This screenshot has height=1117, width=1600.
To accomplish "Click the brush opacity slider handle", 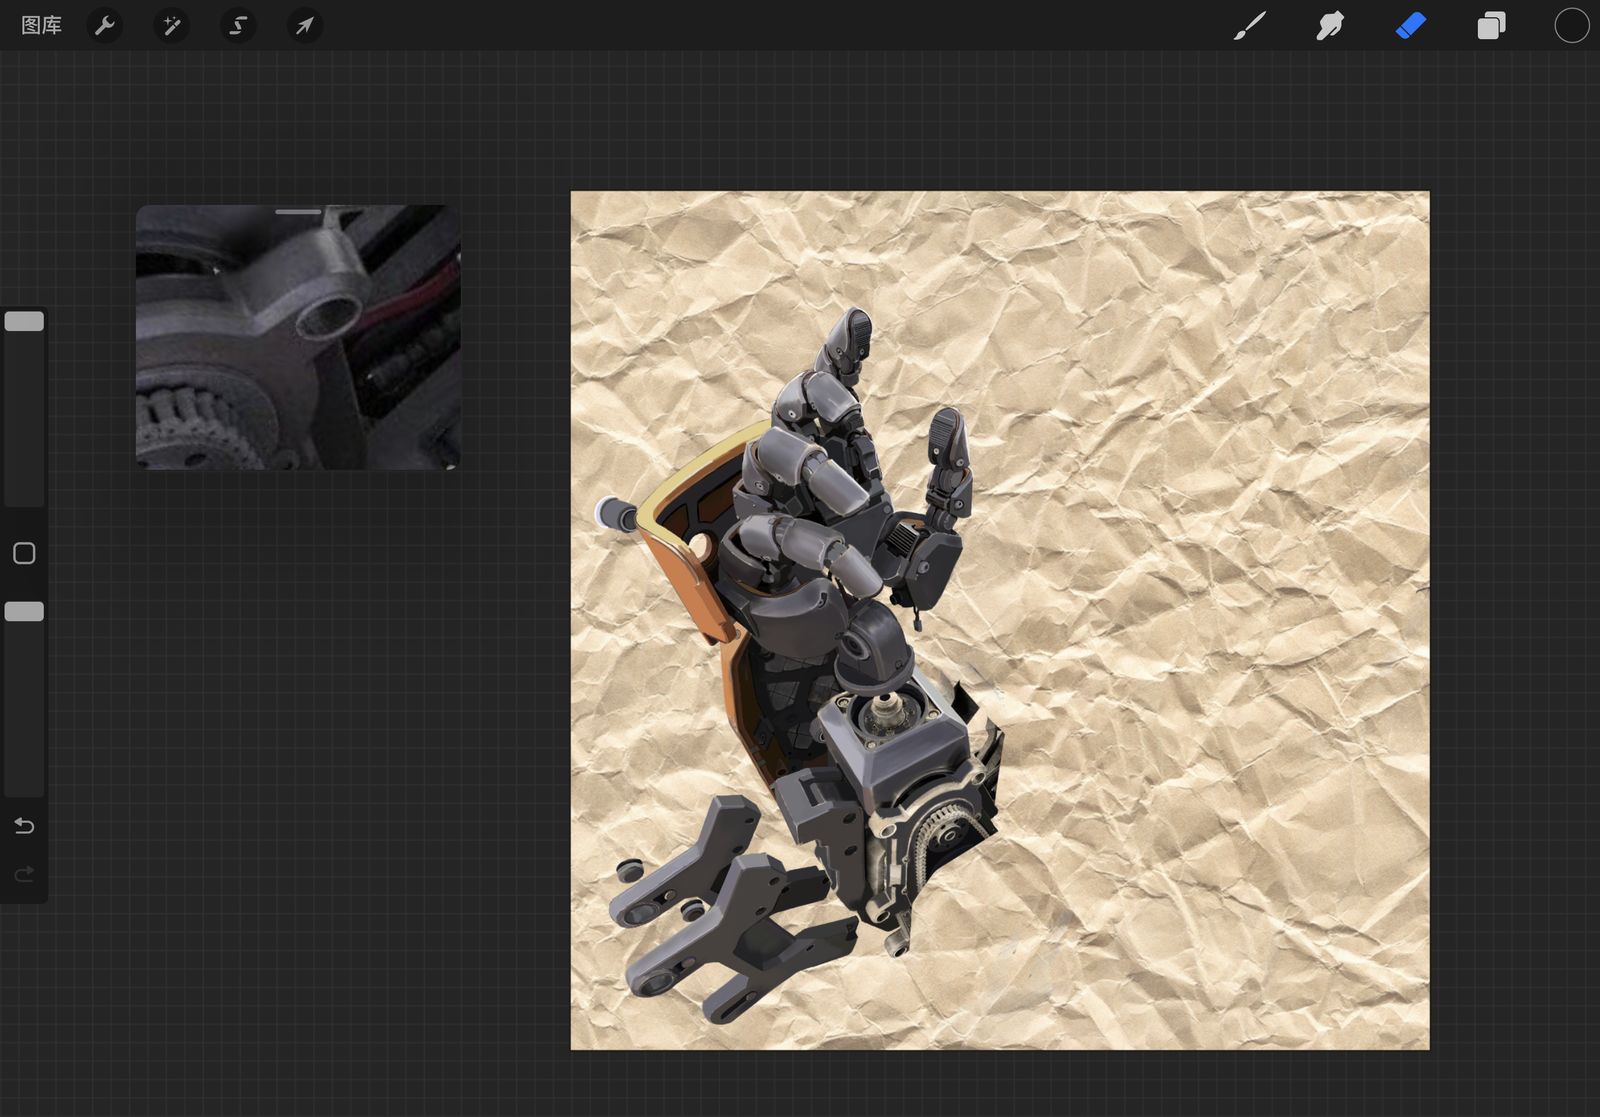I will tap(24, 611).
